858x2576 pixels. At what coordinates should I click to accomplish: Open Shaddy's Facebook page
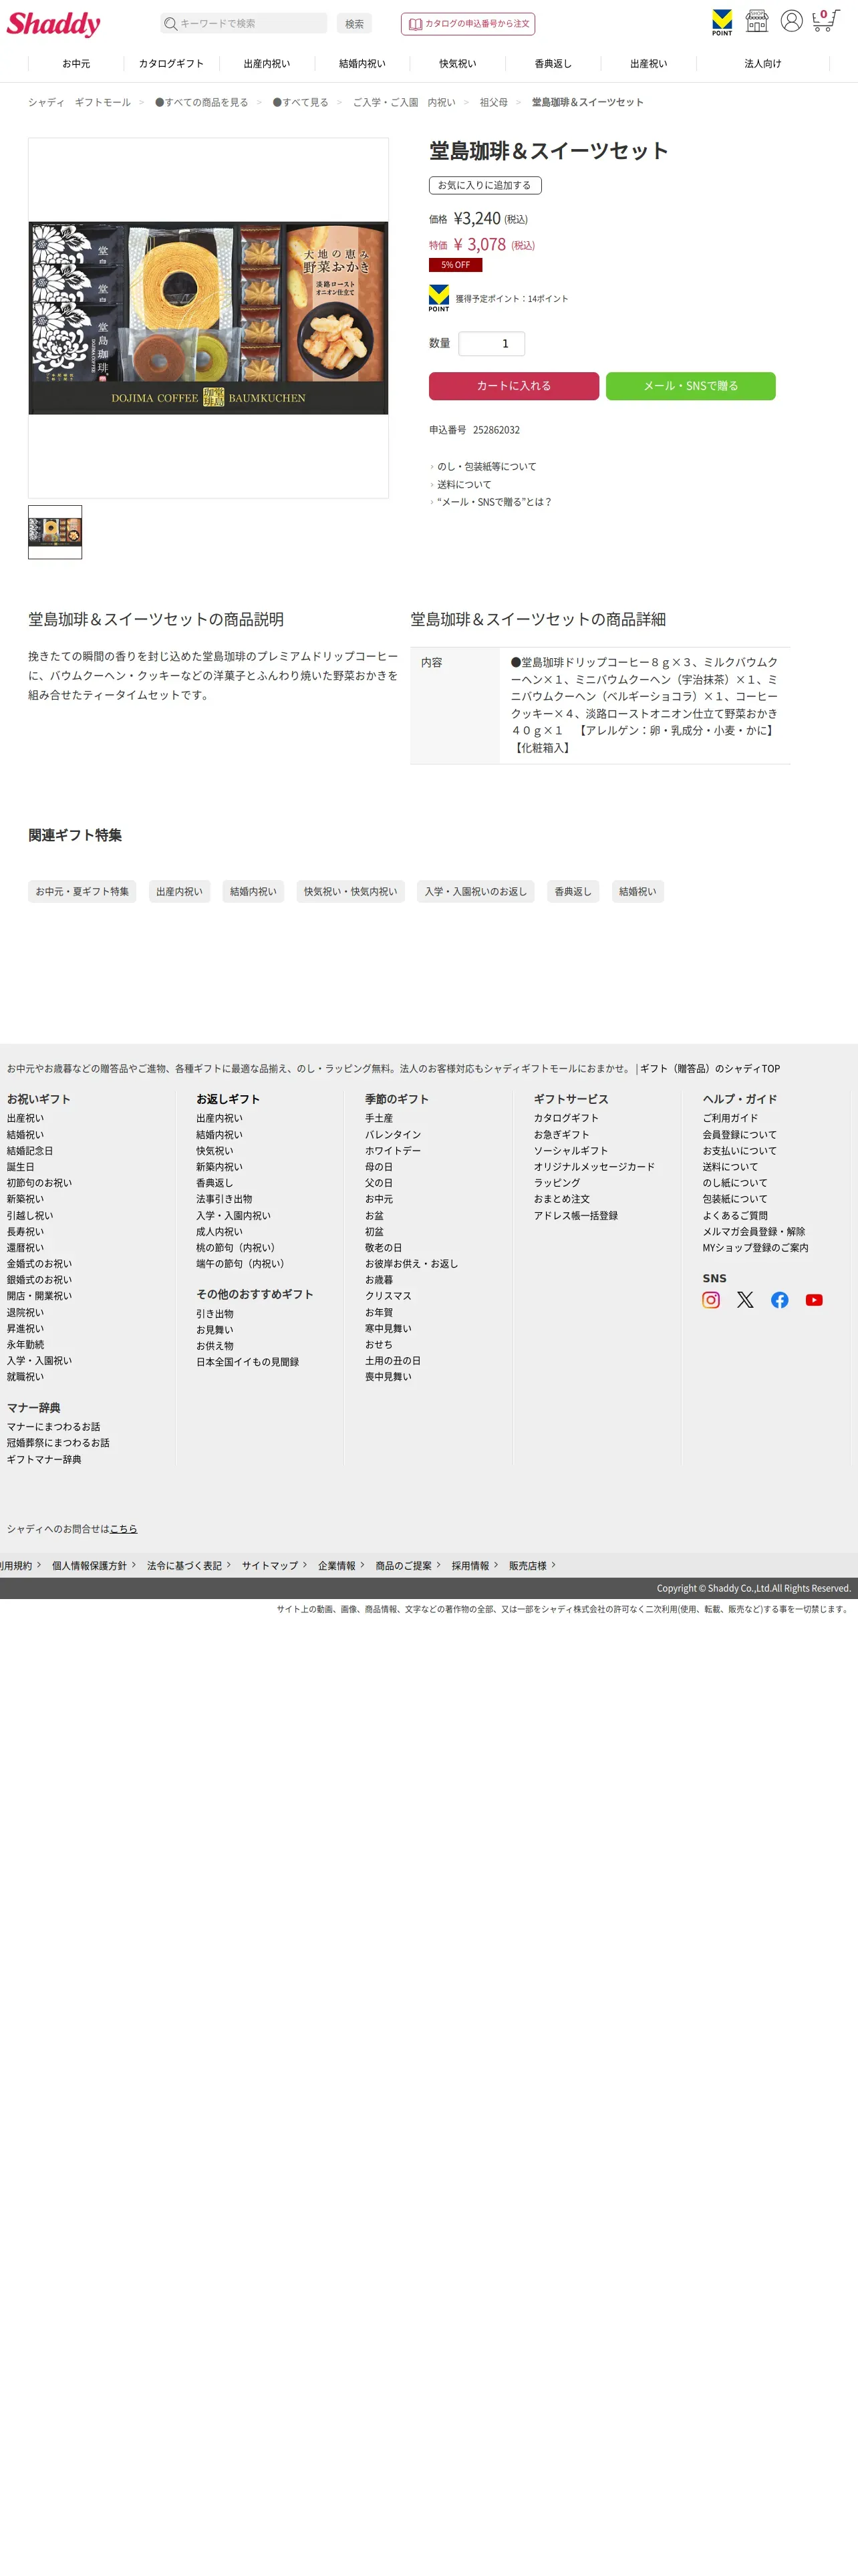point(780,1300)
